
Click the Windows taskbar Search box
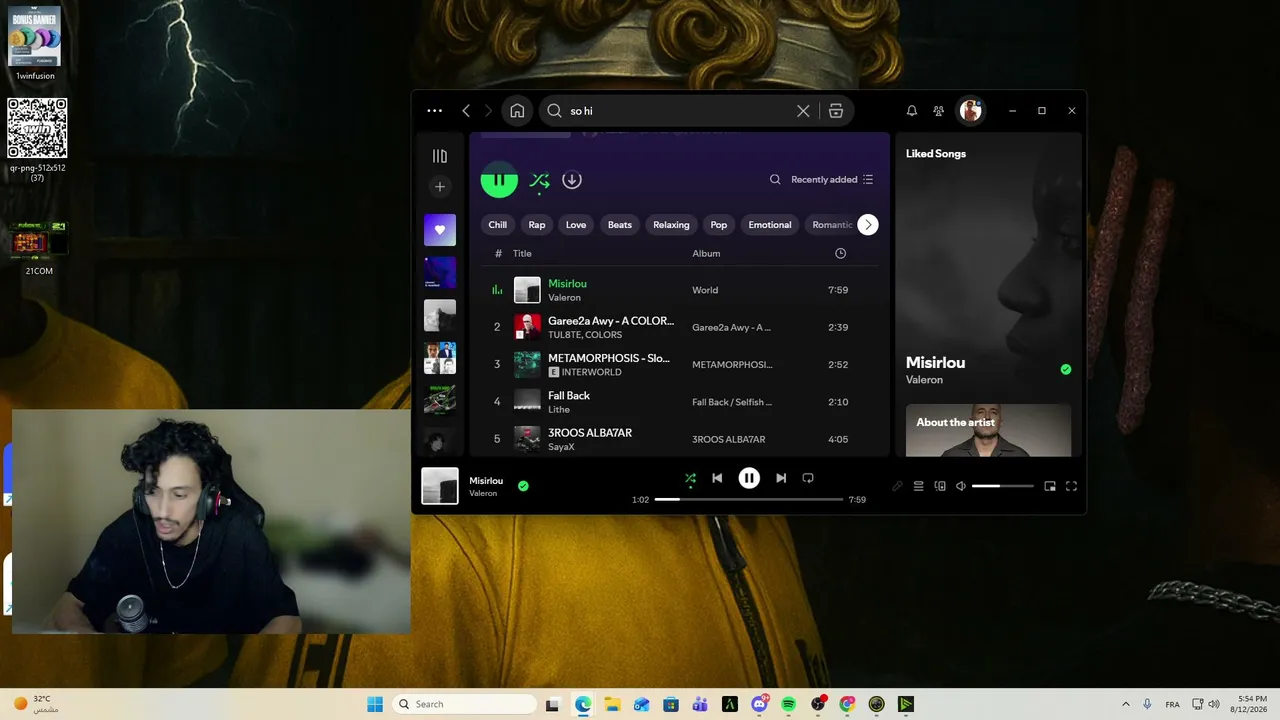(x=465, y=704)
